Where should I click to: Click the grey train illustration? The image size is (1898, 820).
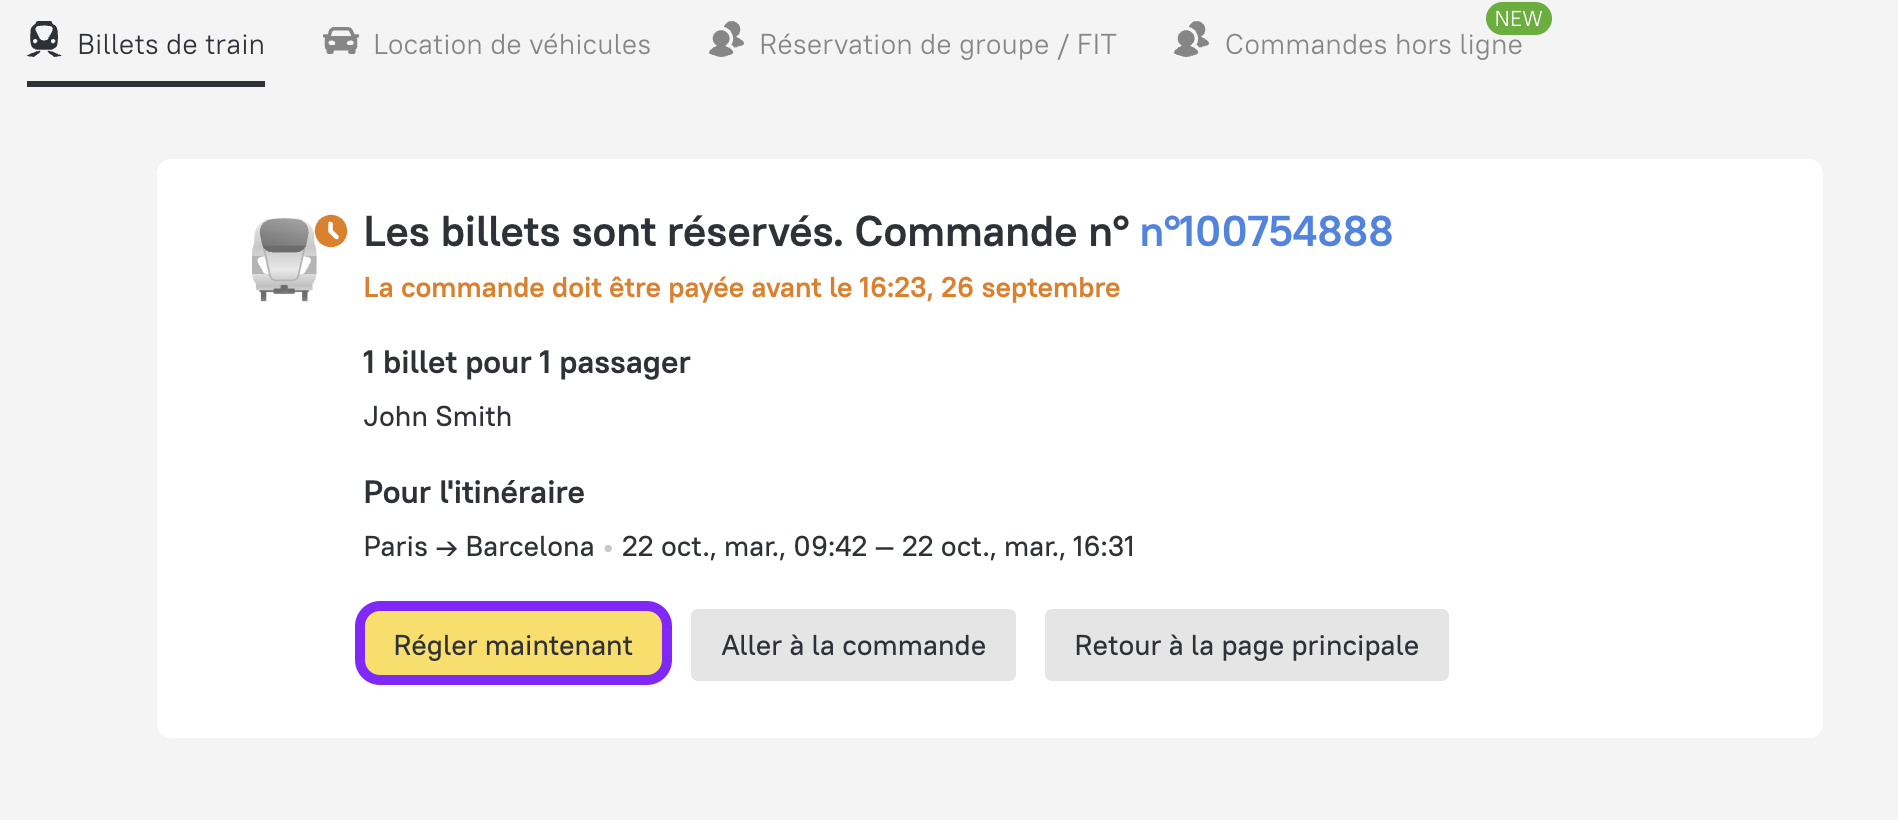tap(284, 260)
